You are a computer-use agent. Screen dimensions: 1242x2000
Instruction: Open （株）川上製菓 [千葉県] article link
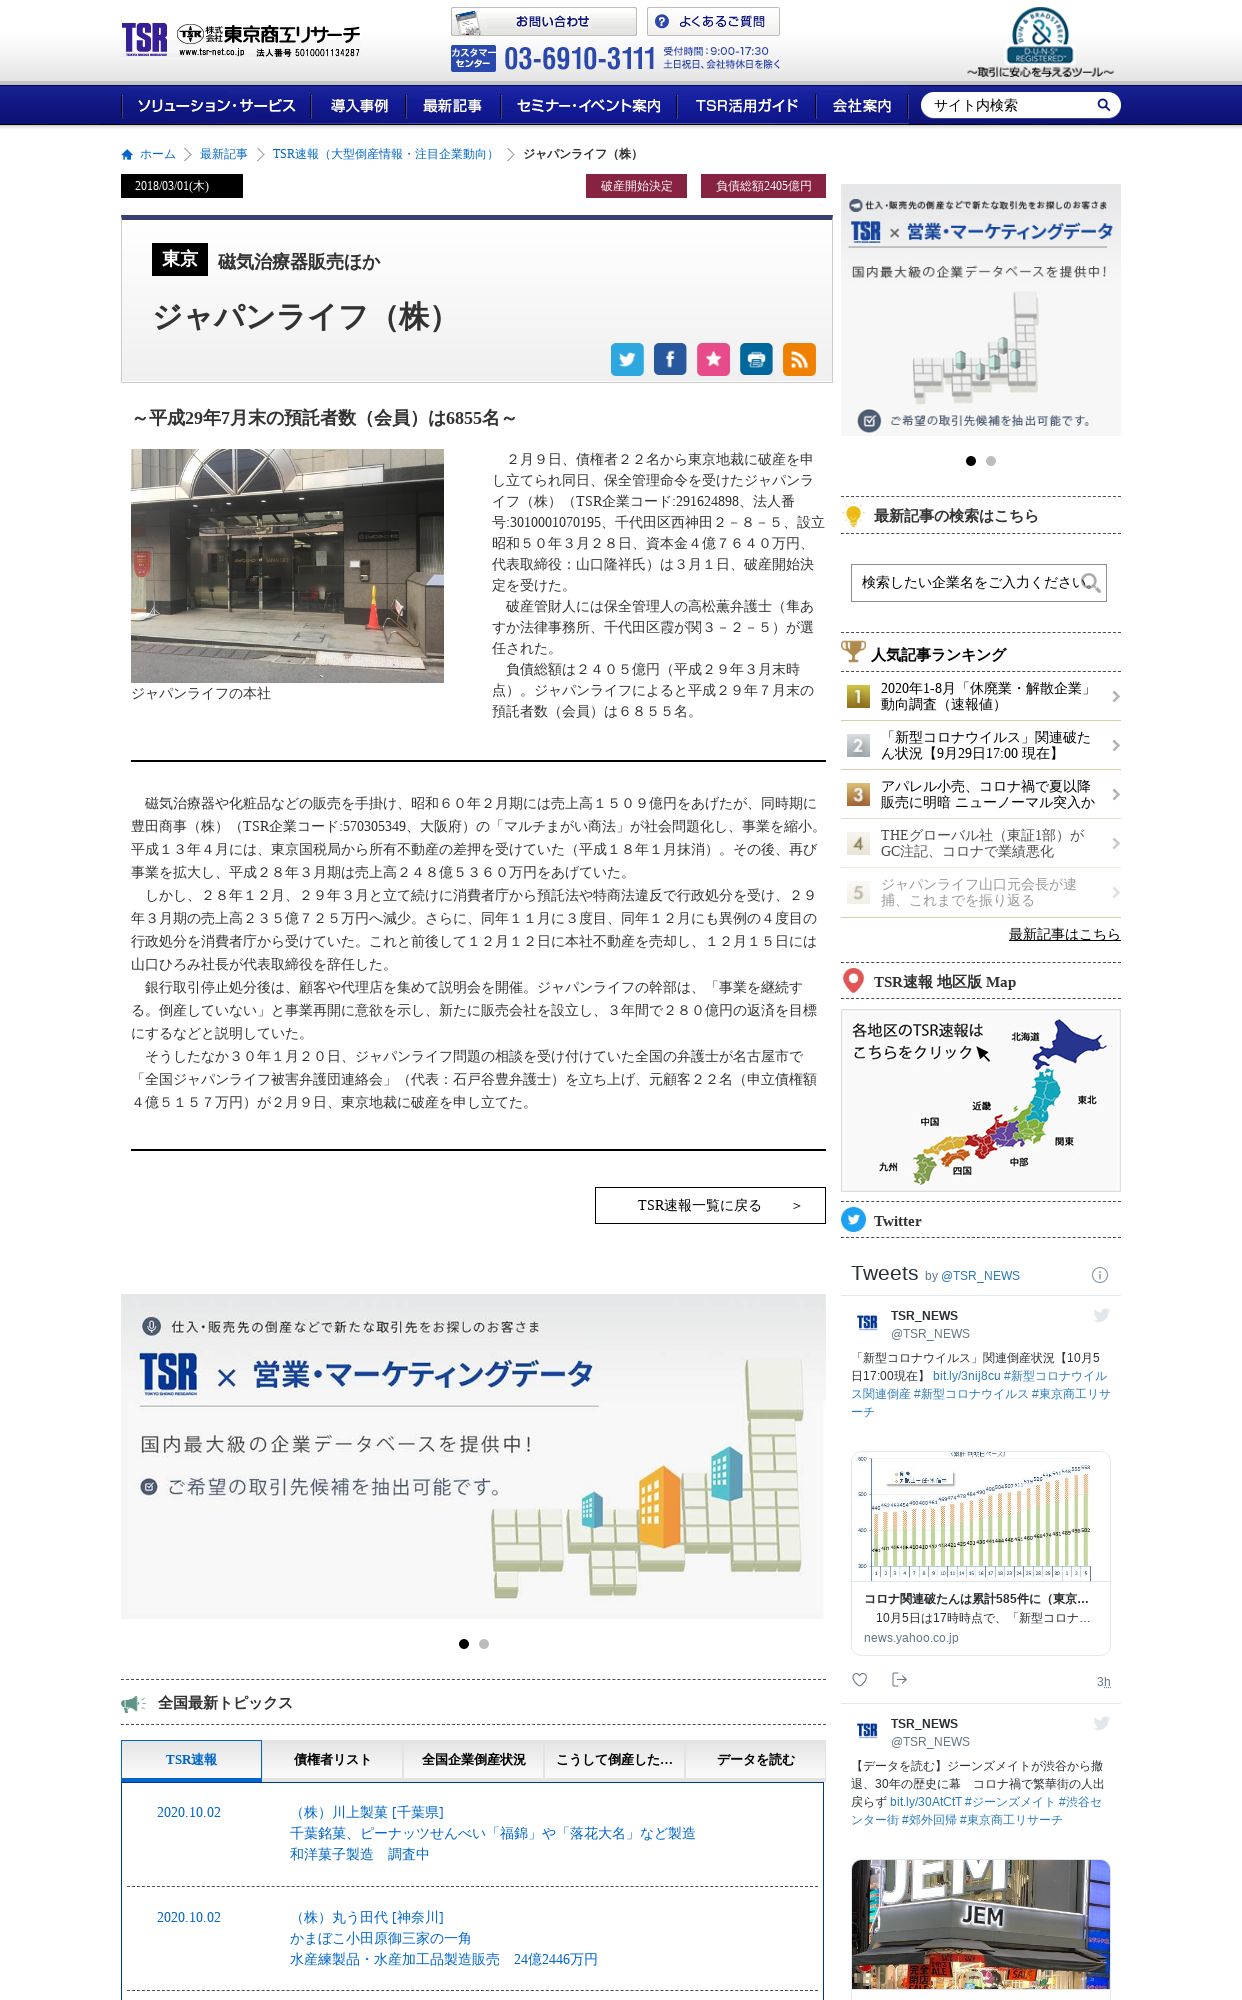(x=367, y=1812)
